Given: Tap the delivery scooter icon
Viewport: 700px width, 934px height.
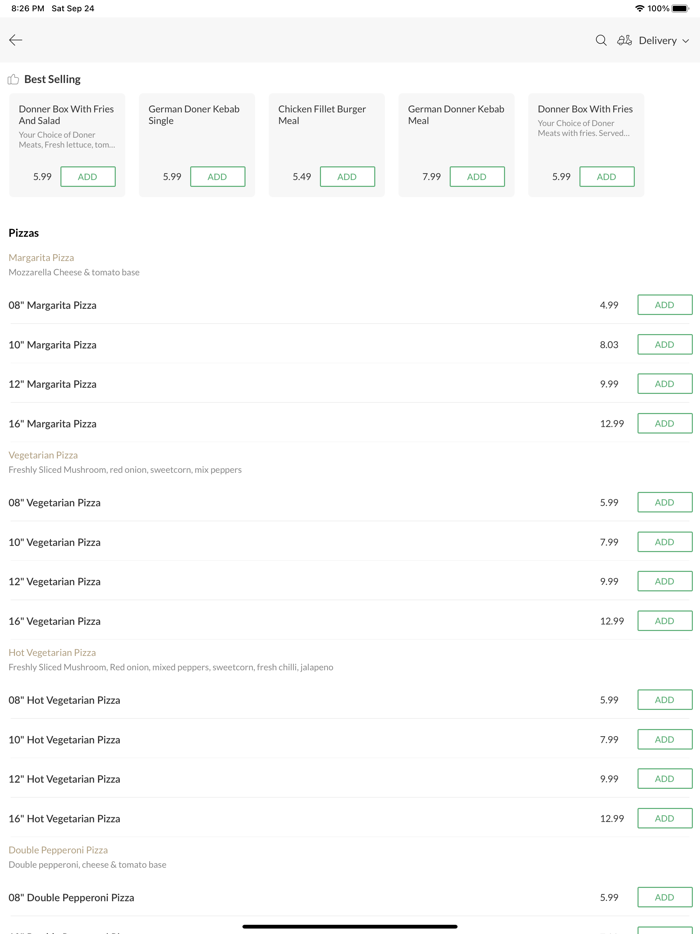Looking at the screenshot, I should pyautogui.click(x=624, y=40).
